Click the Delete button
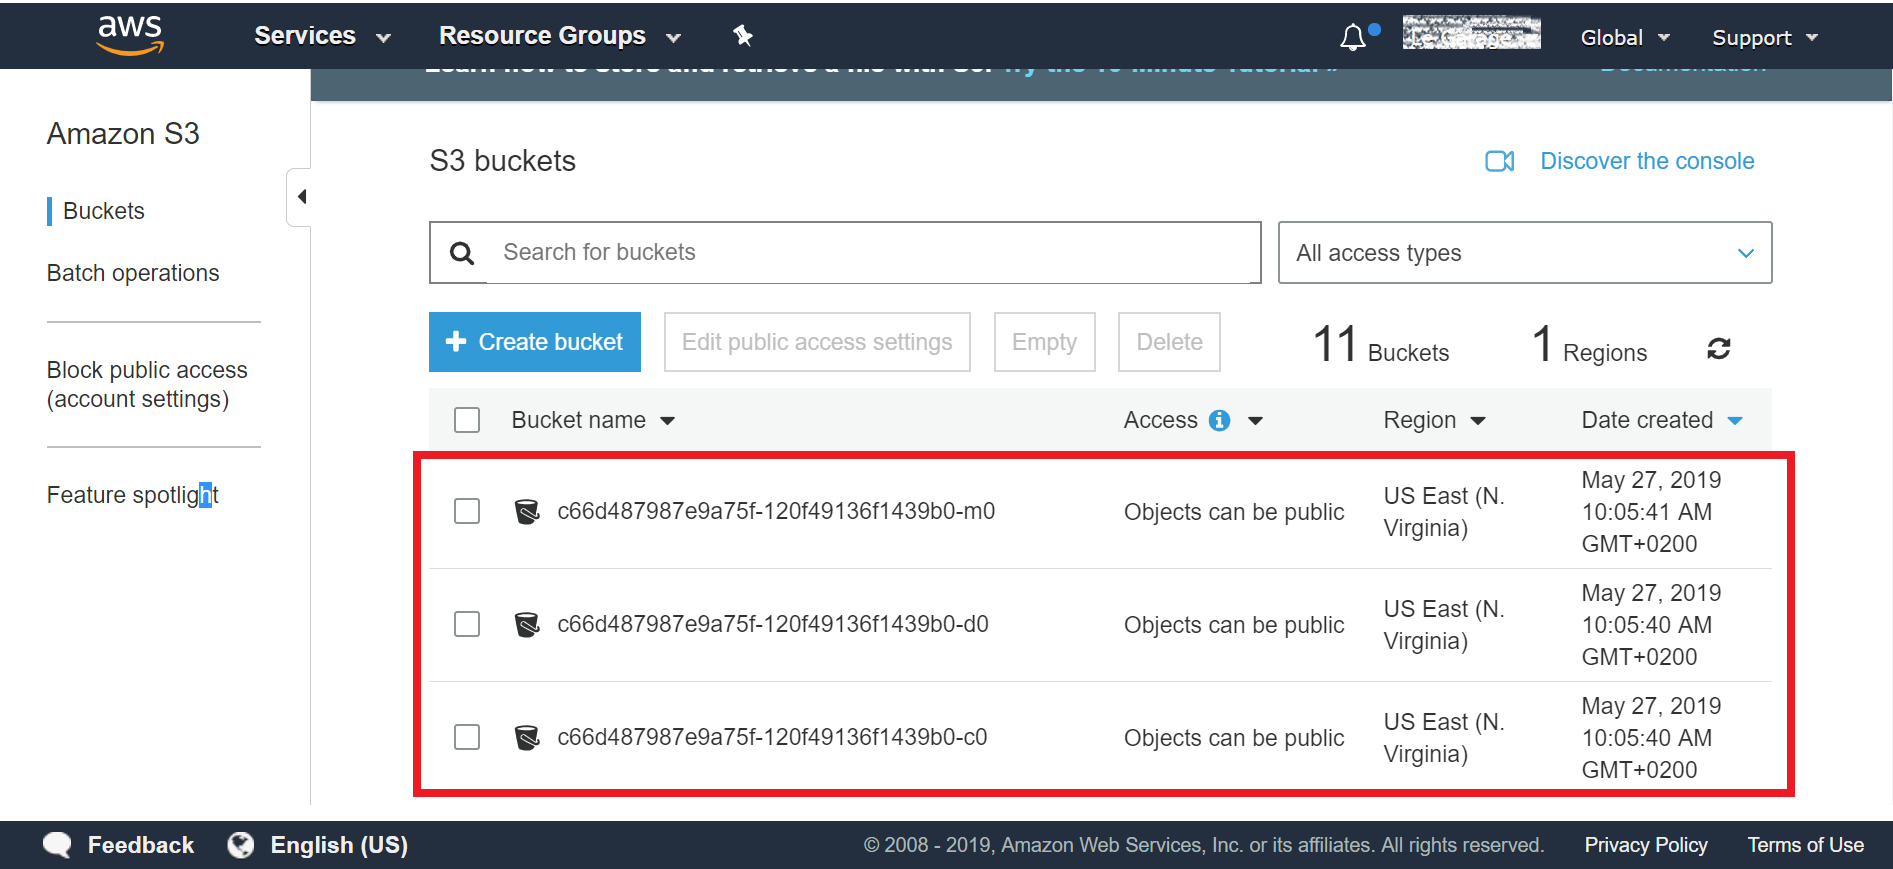Image resolution: width=1893 pixels, height=869 pixels. (1169, 342)
